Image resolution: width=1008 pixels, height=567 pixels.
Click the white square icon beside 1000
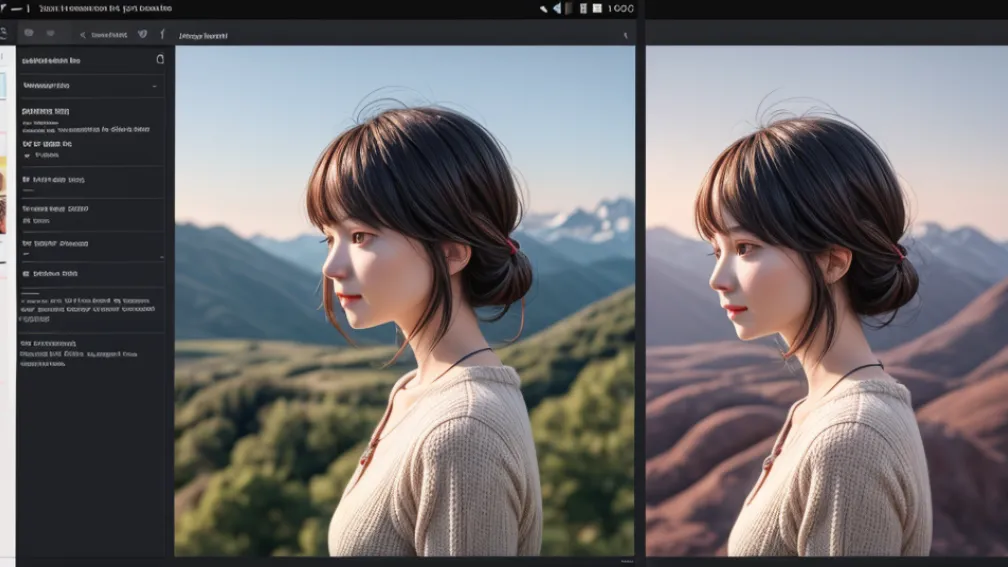(597, 8)
